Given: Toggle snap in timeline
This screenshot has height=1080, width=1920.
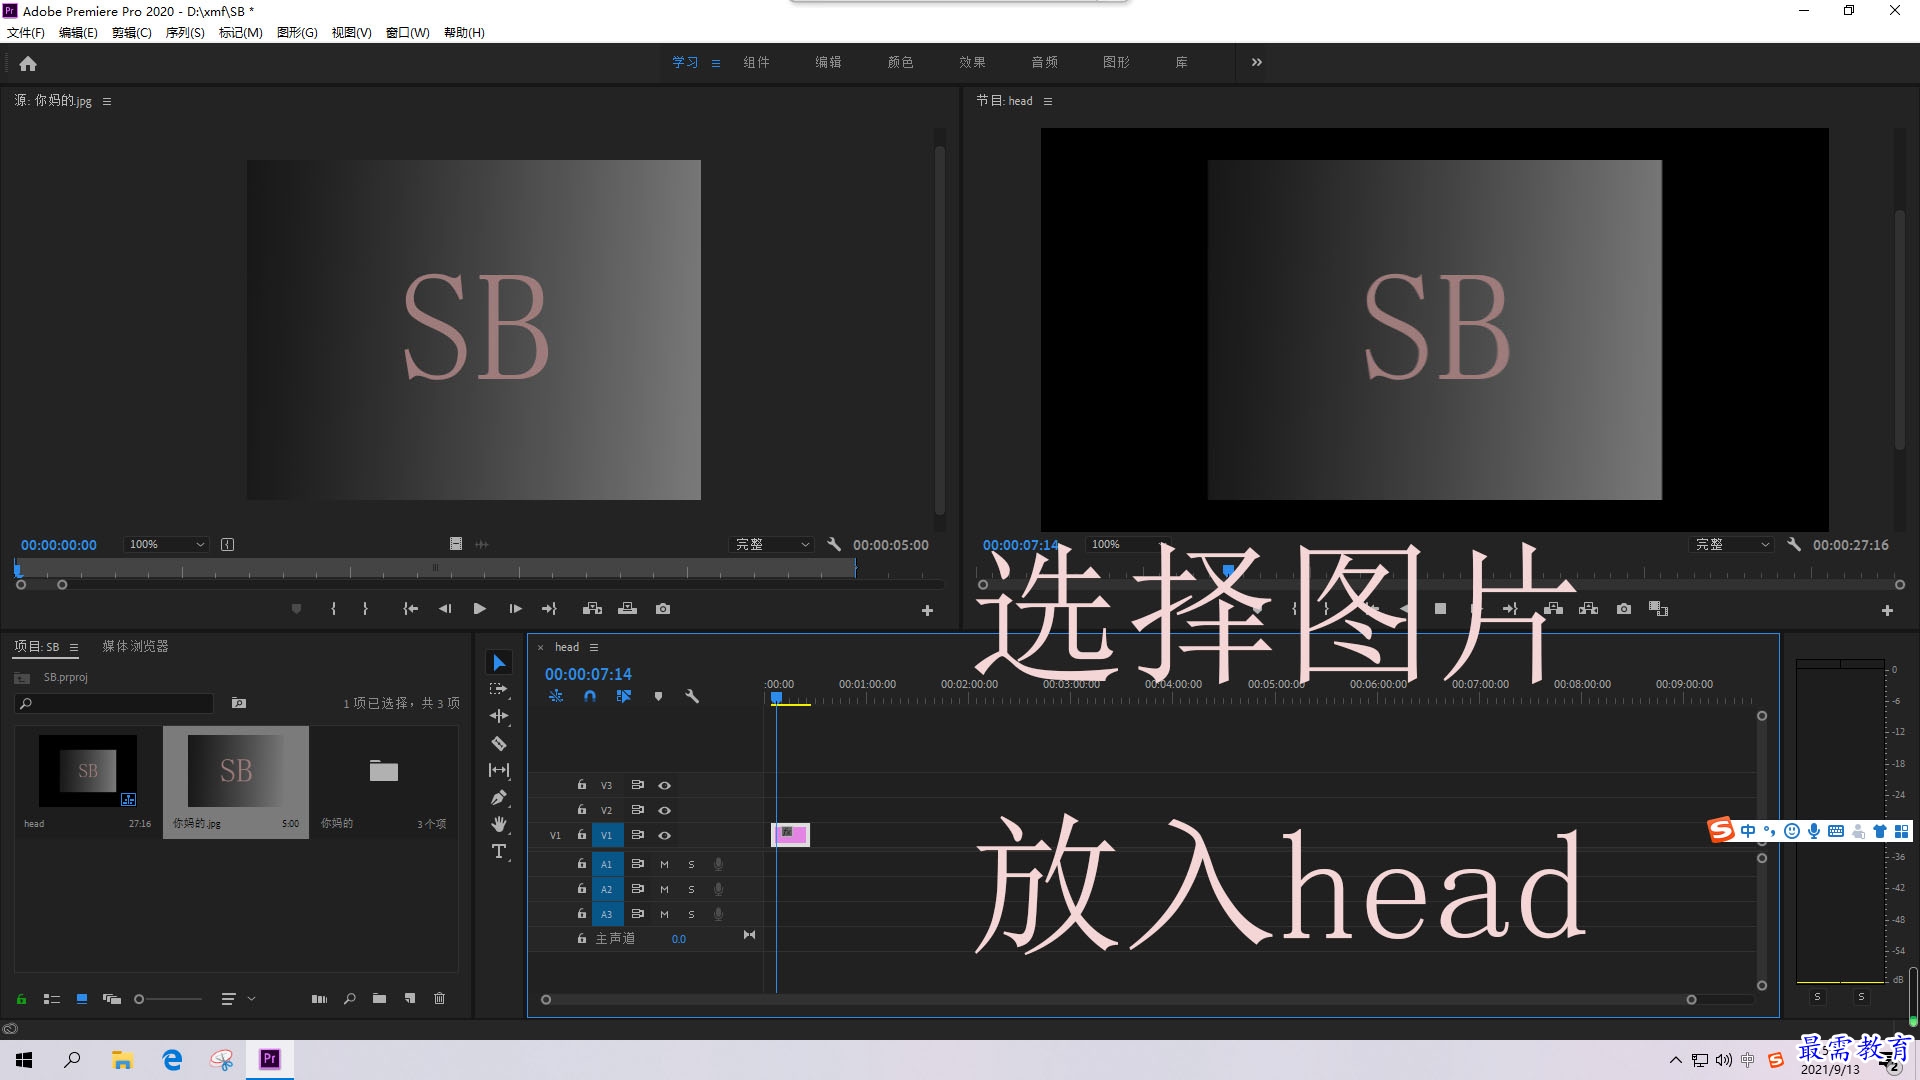Looking at the screenshot, I should pos(590,696).
